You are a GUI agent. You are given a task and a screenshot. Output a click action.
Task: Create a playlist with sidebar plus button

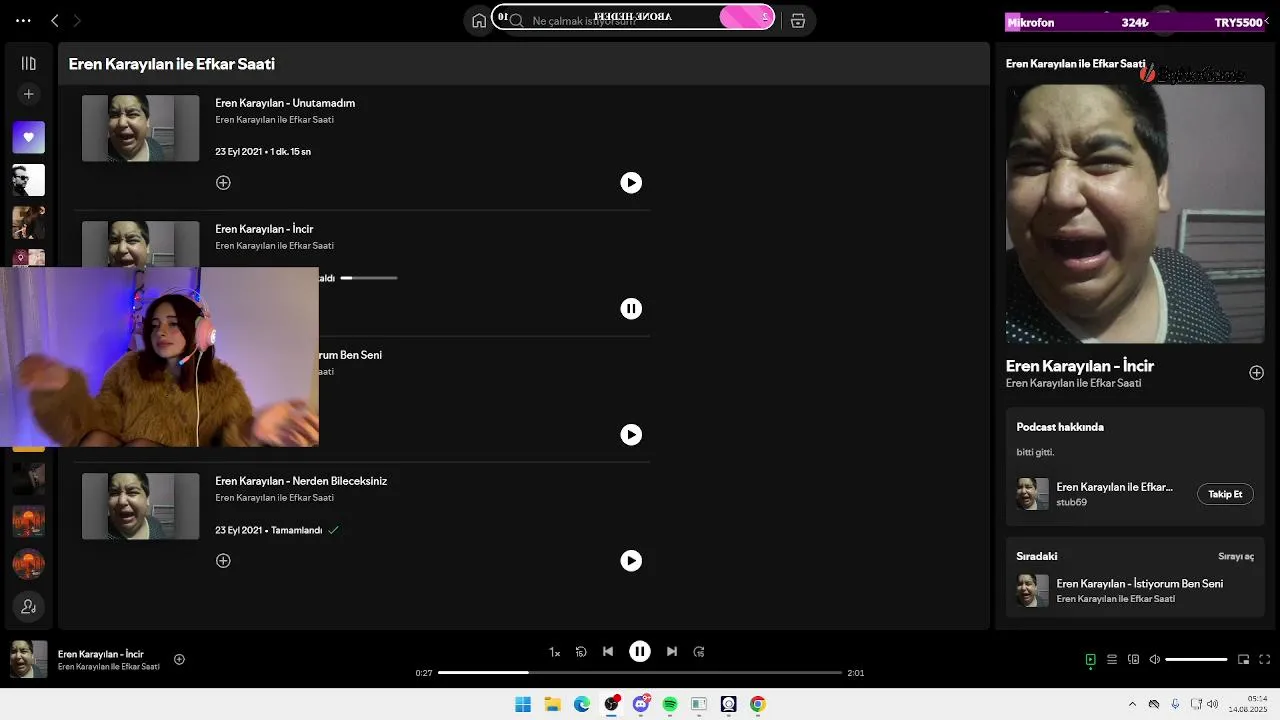[29, 94]
